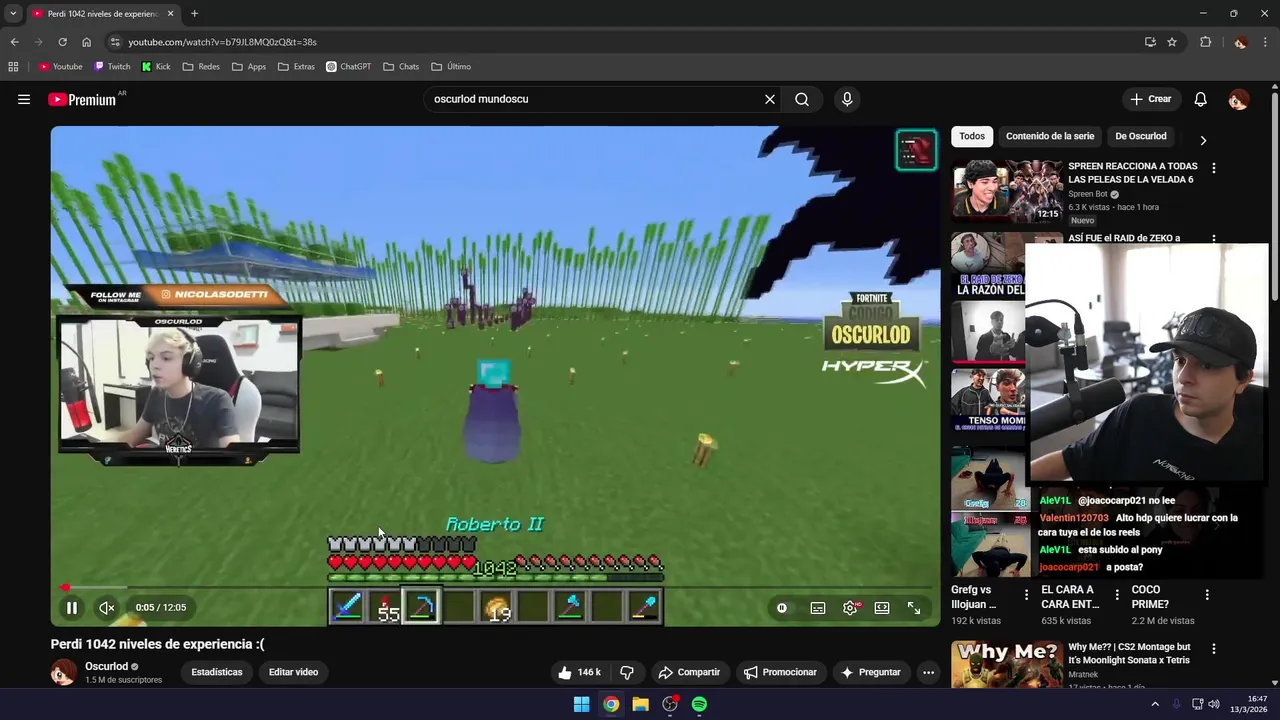The image size is (1280, 720).
Task: Click the Preguntar button
Action: 870,672
